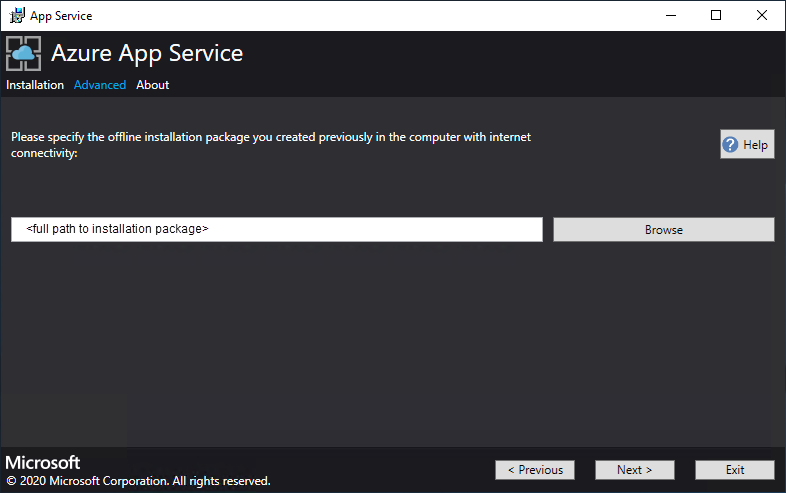Go to the About tab
Viewport: 786px width, 493px height.
(x=153, y=85)
